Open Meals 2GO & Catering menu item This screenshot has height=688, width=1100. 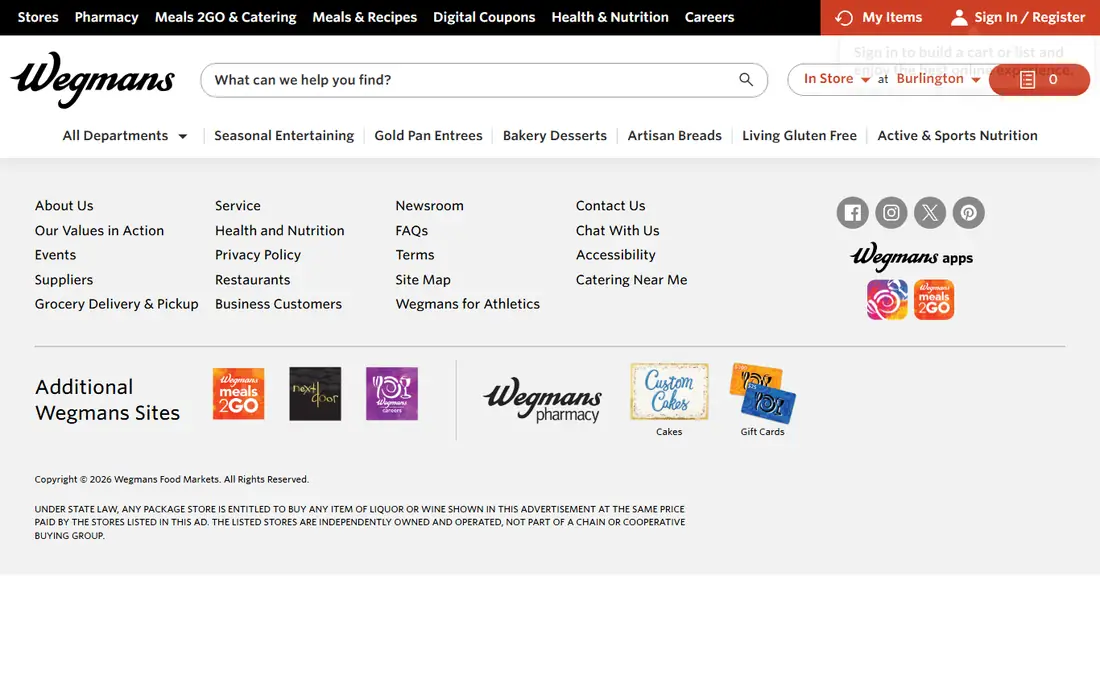(x=225, y=17)
